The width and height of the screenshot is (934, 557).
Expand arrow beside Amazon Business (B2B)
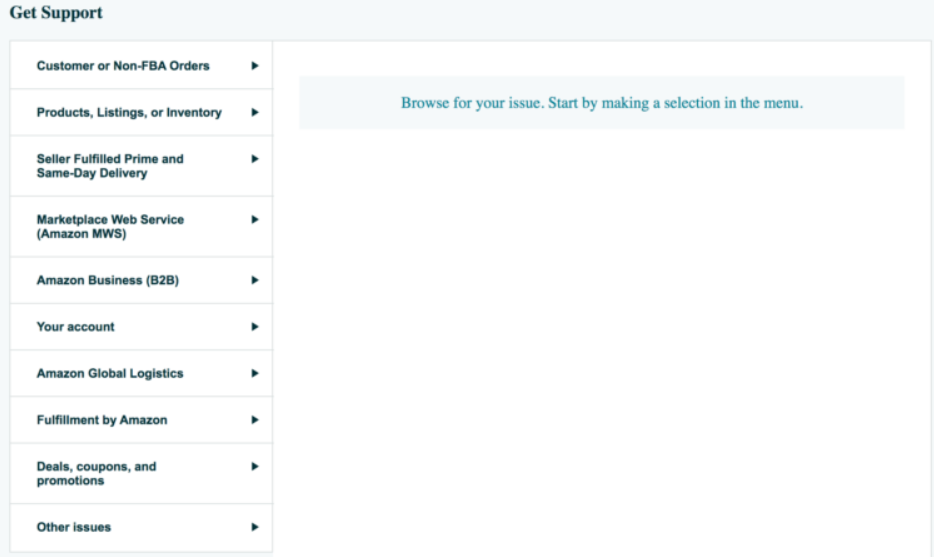pyautogui.click(x=255, y=281)
